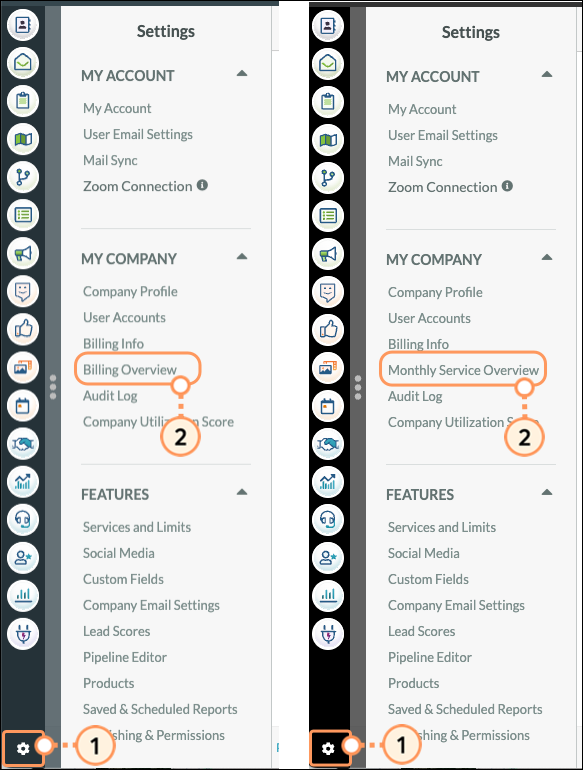Click the megaphone campaigns icon in right screenshot
Image resolution: width=583 pixels, height=770 pixels.
[x=328, y=254]
